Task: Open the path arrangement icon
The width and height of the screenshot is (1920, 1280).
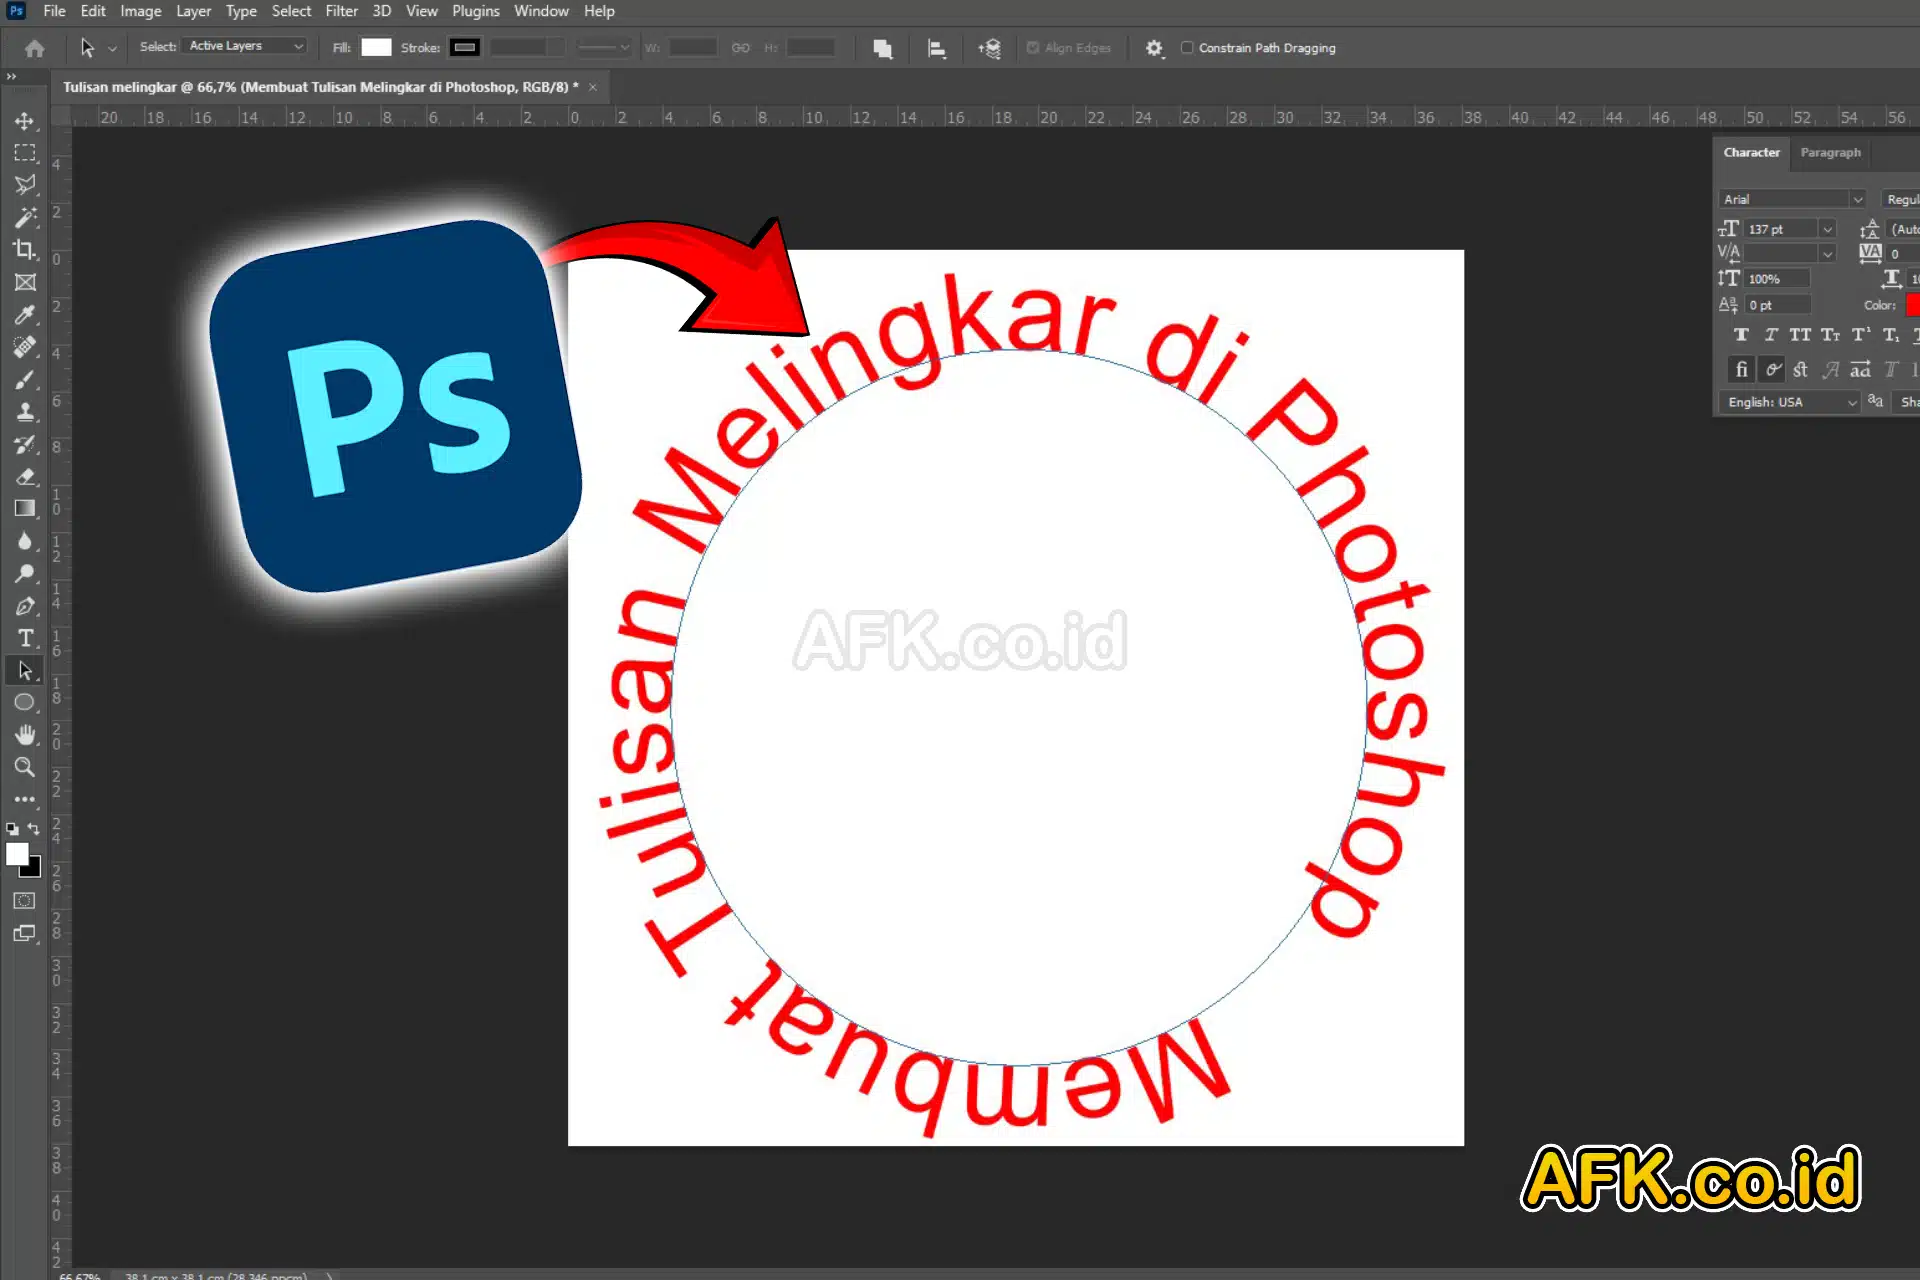Action: click(x=990, y=48)
